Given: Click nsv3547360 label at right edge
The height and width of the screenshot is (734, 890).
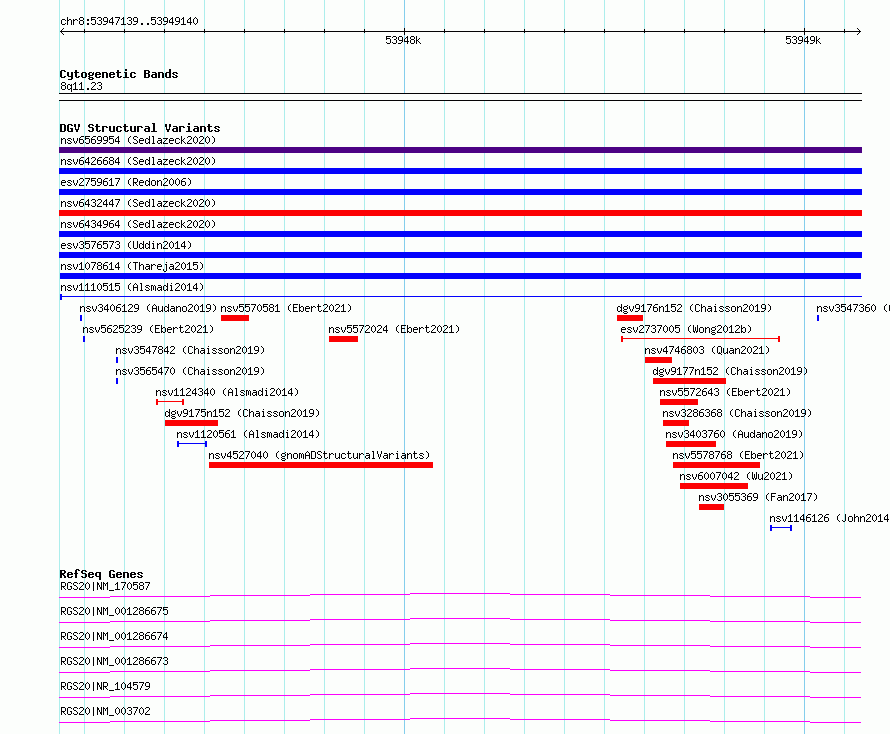Looking at the screenshot, I should [853, 308].
